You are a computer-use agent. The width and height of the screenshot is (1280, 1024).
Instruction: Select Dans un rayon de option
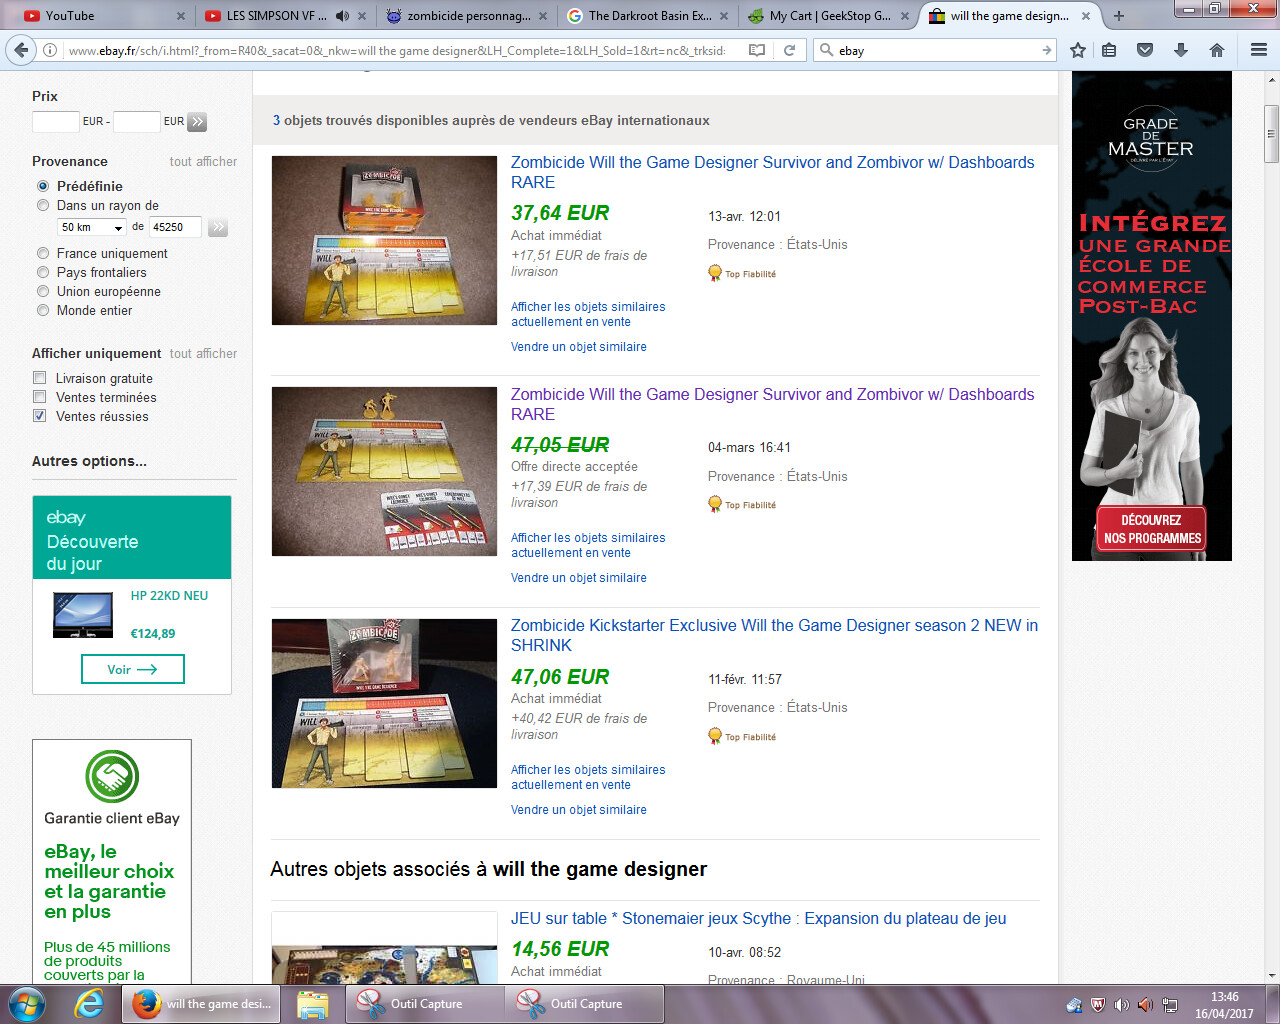(43, 205)
